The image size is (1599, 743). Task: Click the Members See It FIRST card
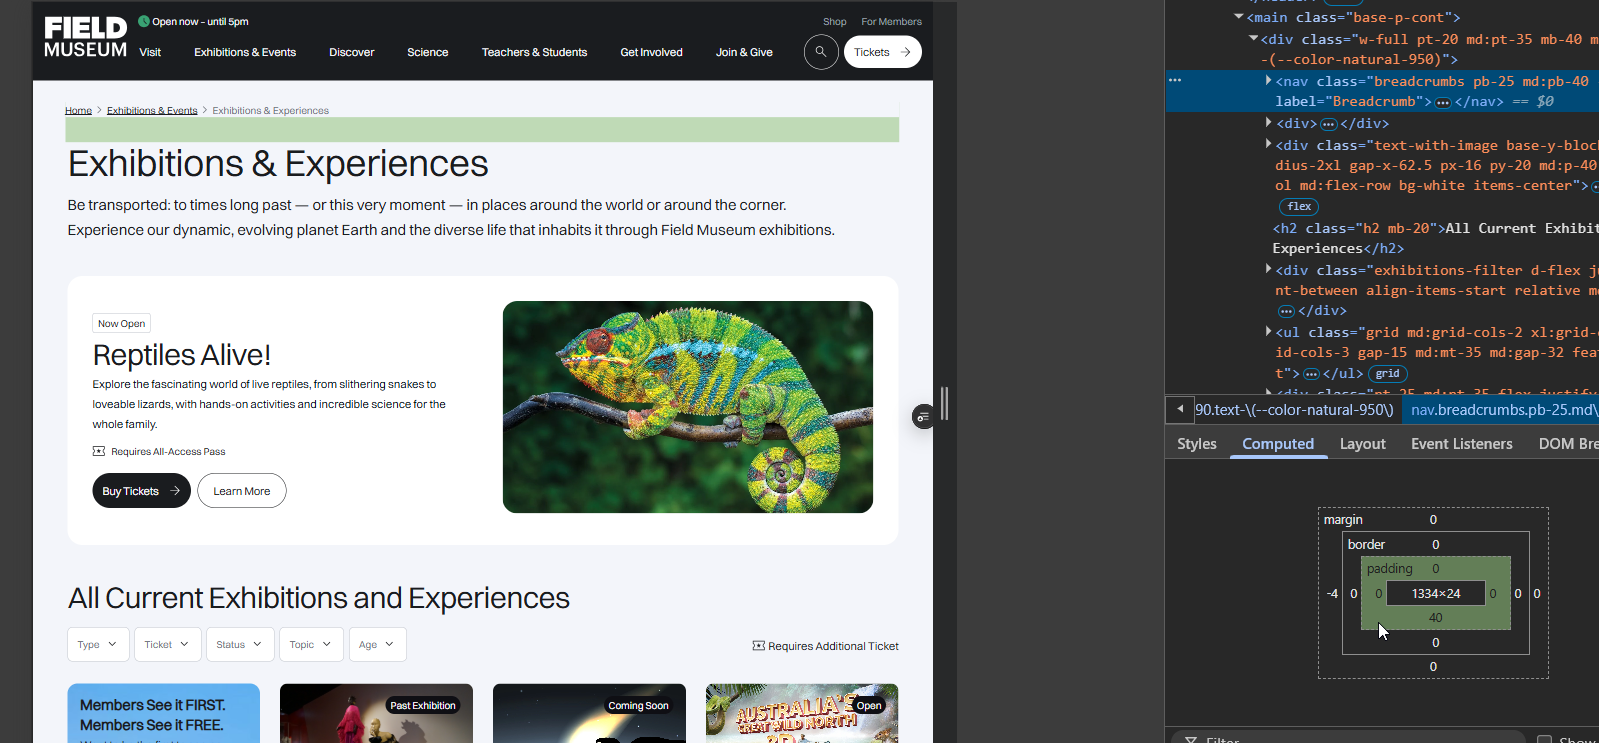[x=164, y=713]
